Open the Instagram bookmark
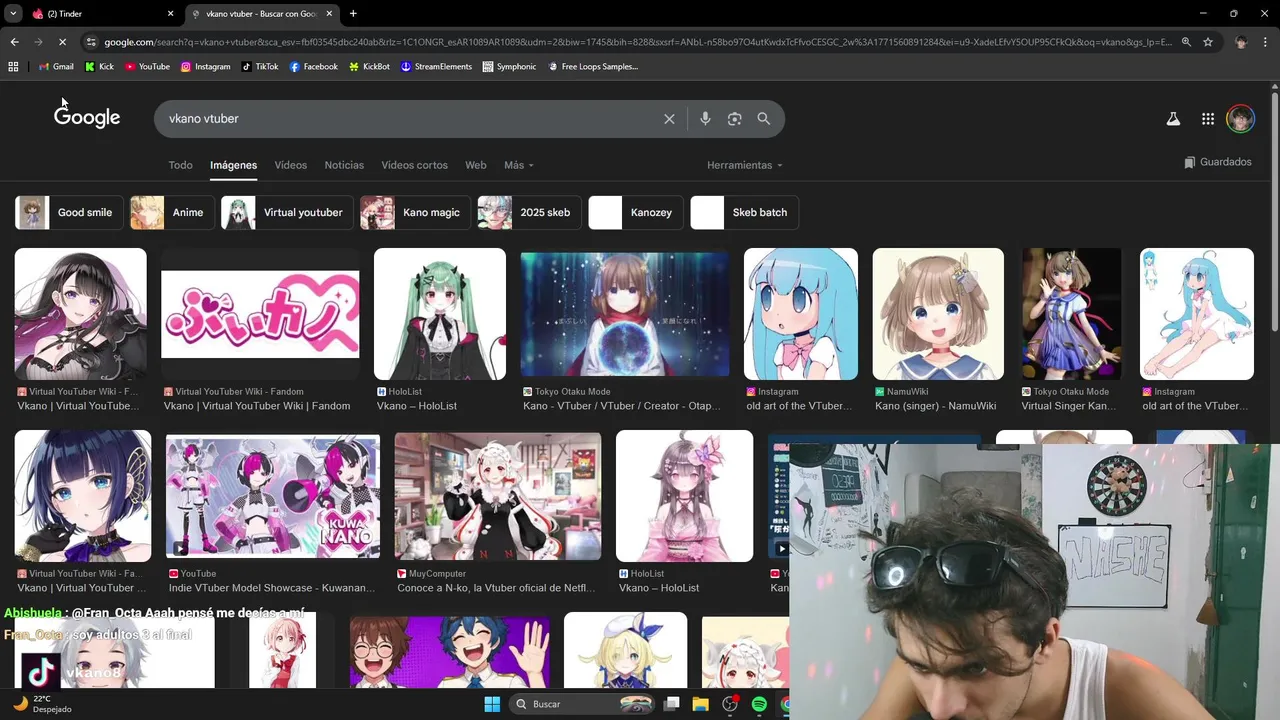This screenshot has width=1280, height=720. 205,67
